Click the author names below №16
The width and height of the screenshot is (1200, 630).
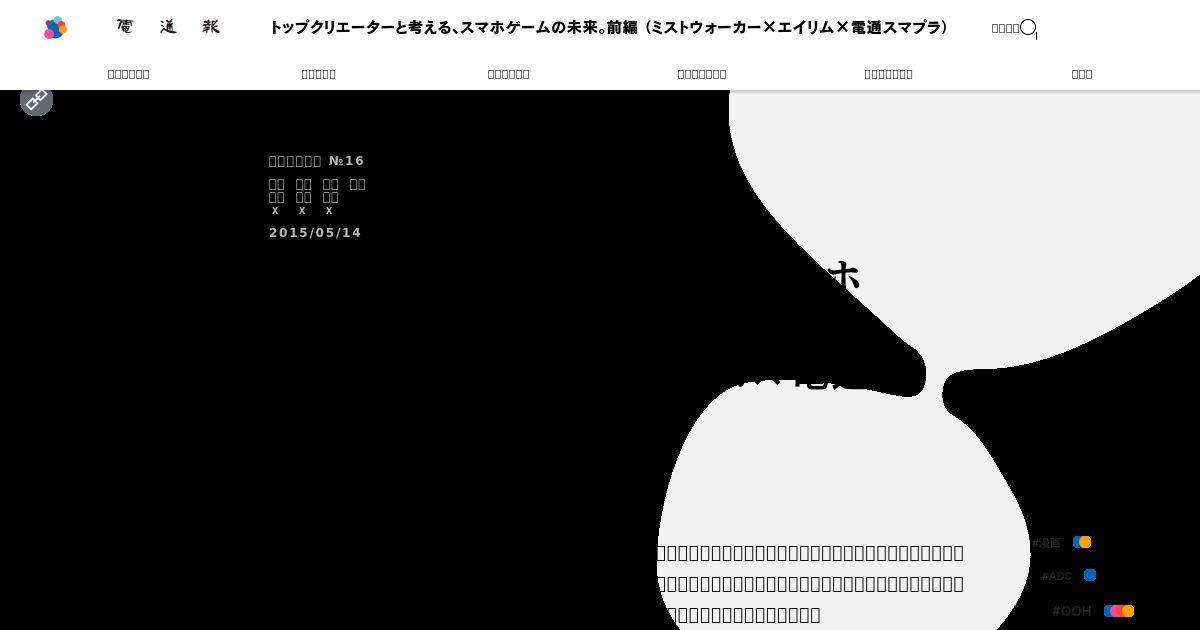click(x=317, y=196)
